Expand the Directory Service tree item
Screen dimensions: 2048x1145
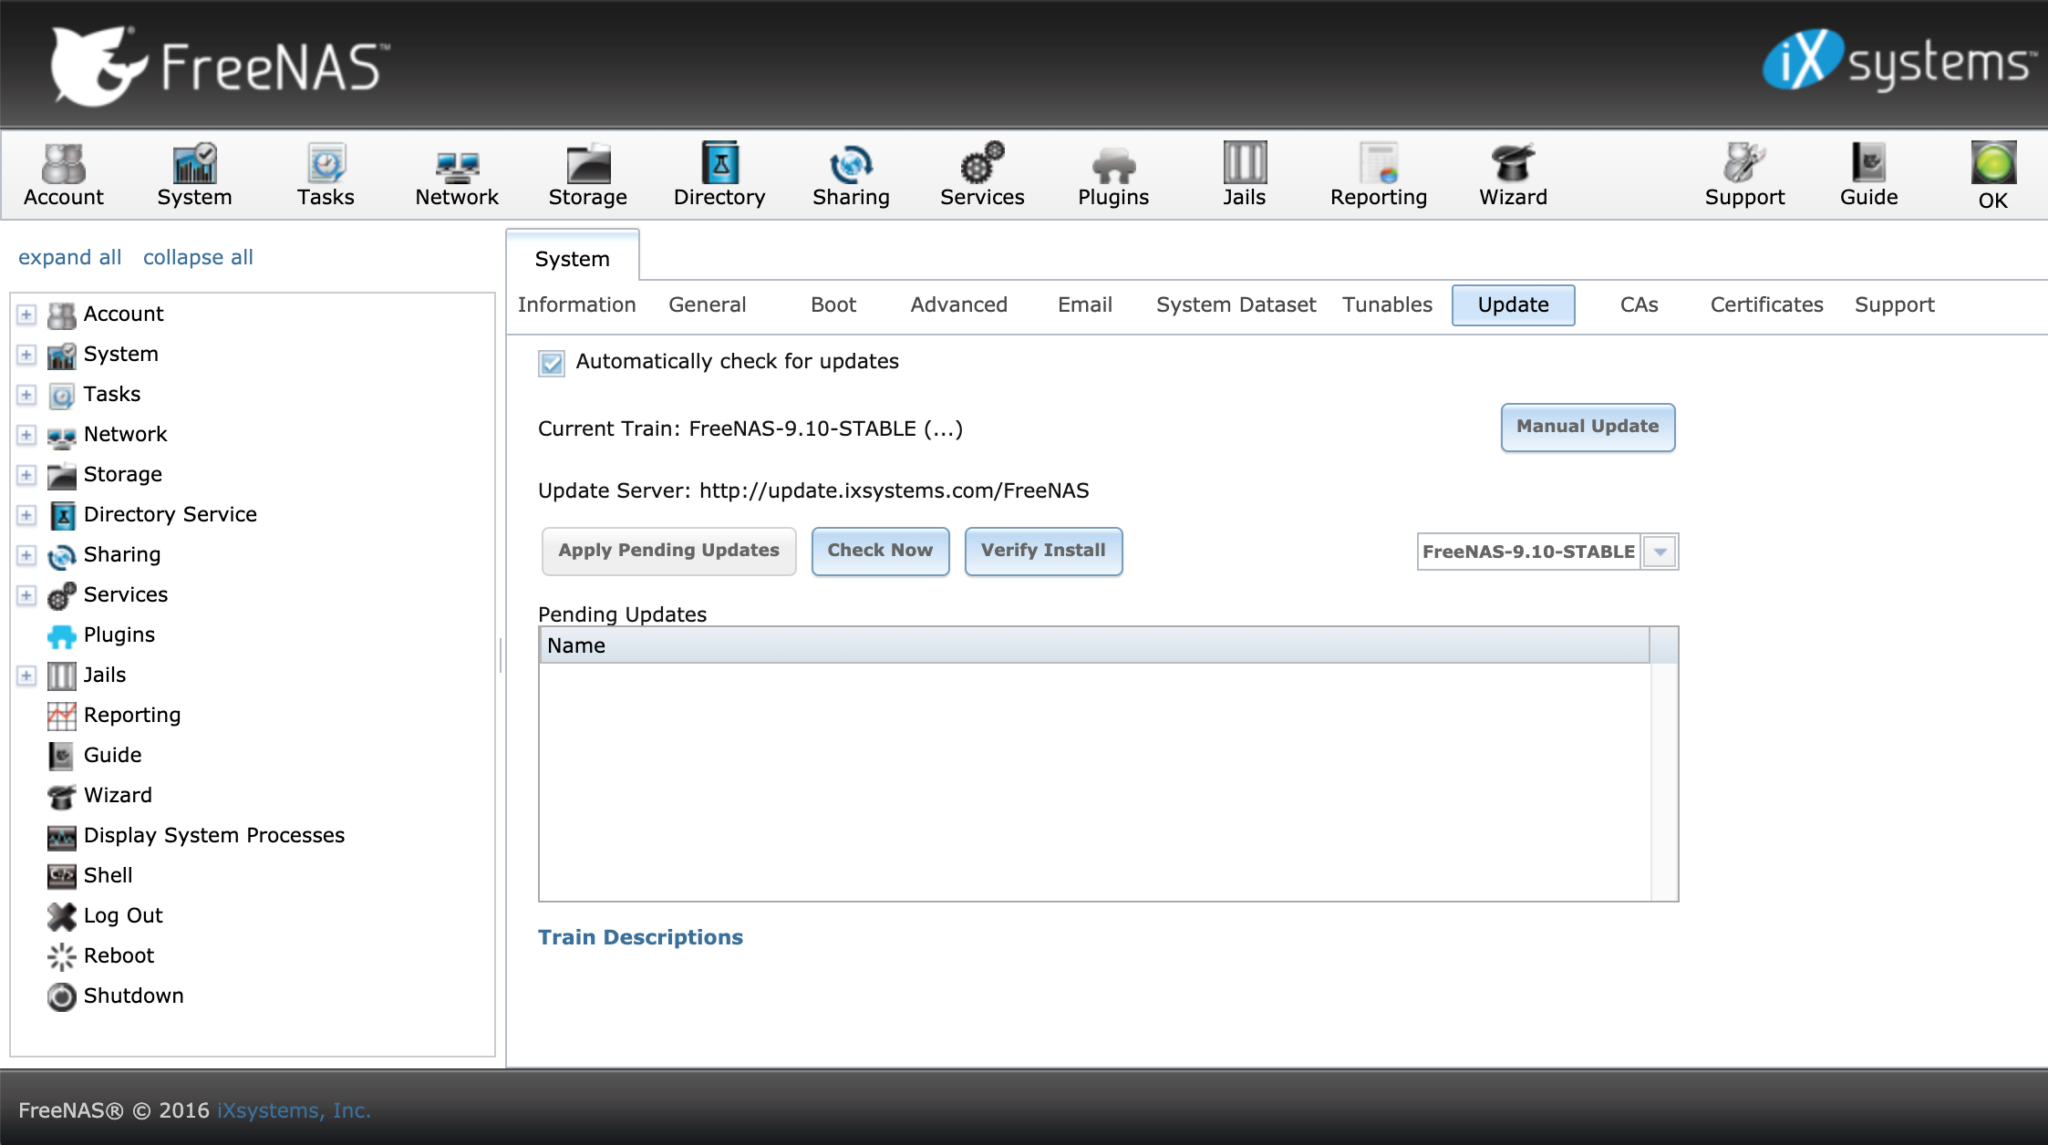point(25,514)
